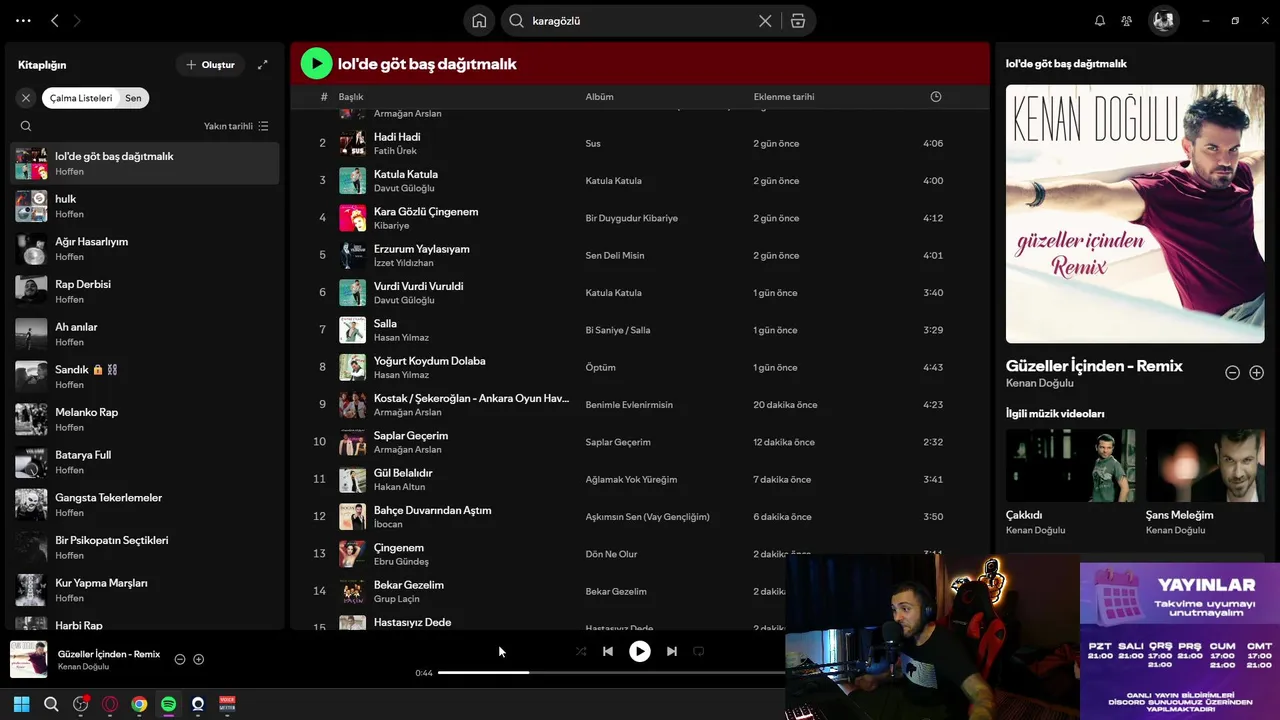Remove track via minus icon in right panel
The image size is (1280, 720).
click(x=1233, y=372)
